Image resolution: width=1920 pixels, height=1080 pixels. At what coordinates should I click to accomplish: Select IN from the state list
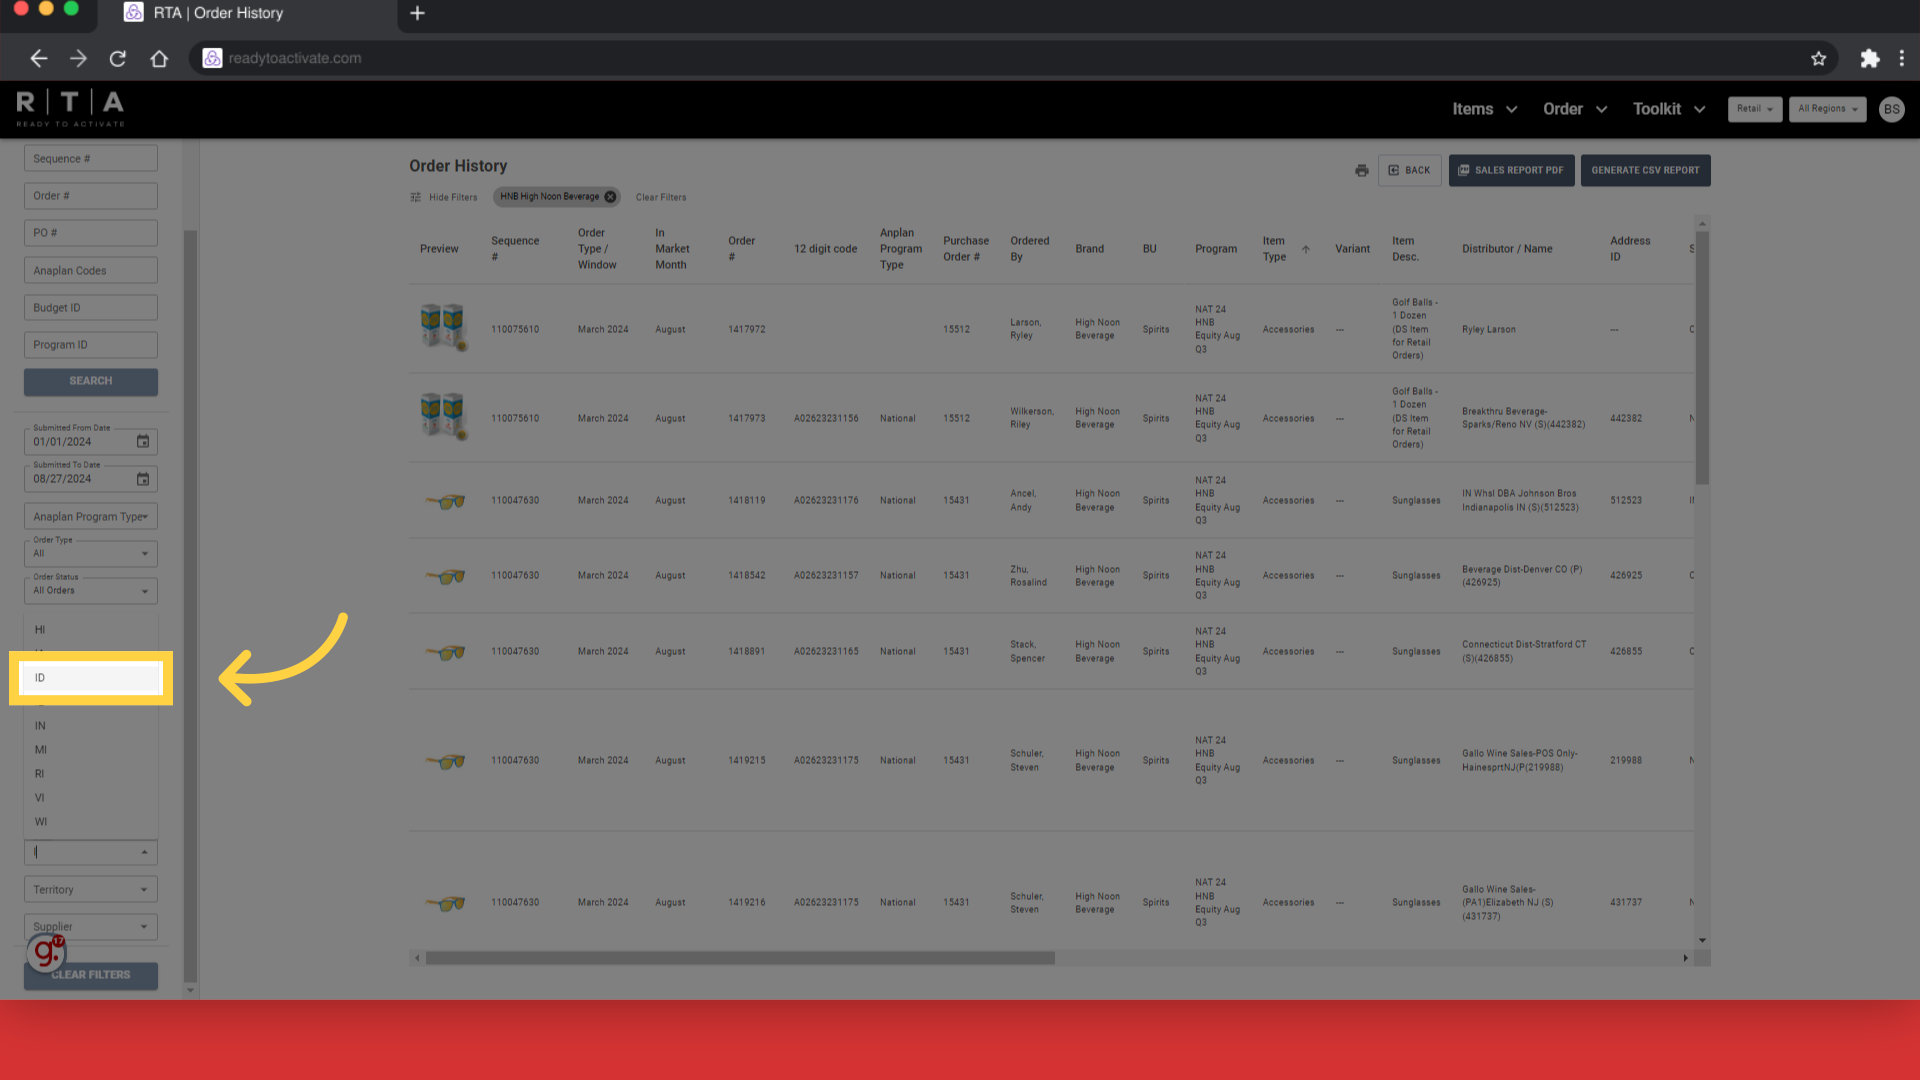[91, 726]
